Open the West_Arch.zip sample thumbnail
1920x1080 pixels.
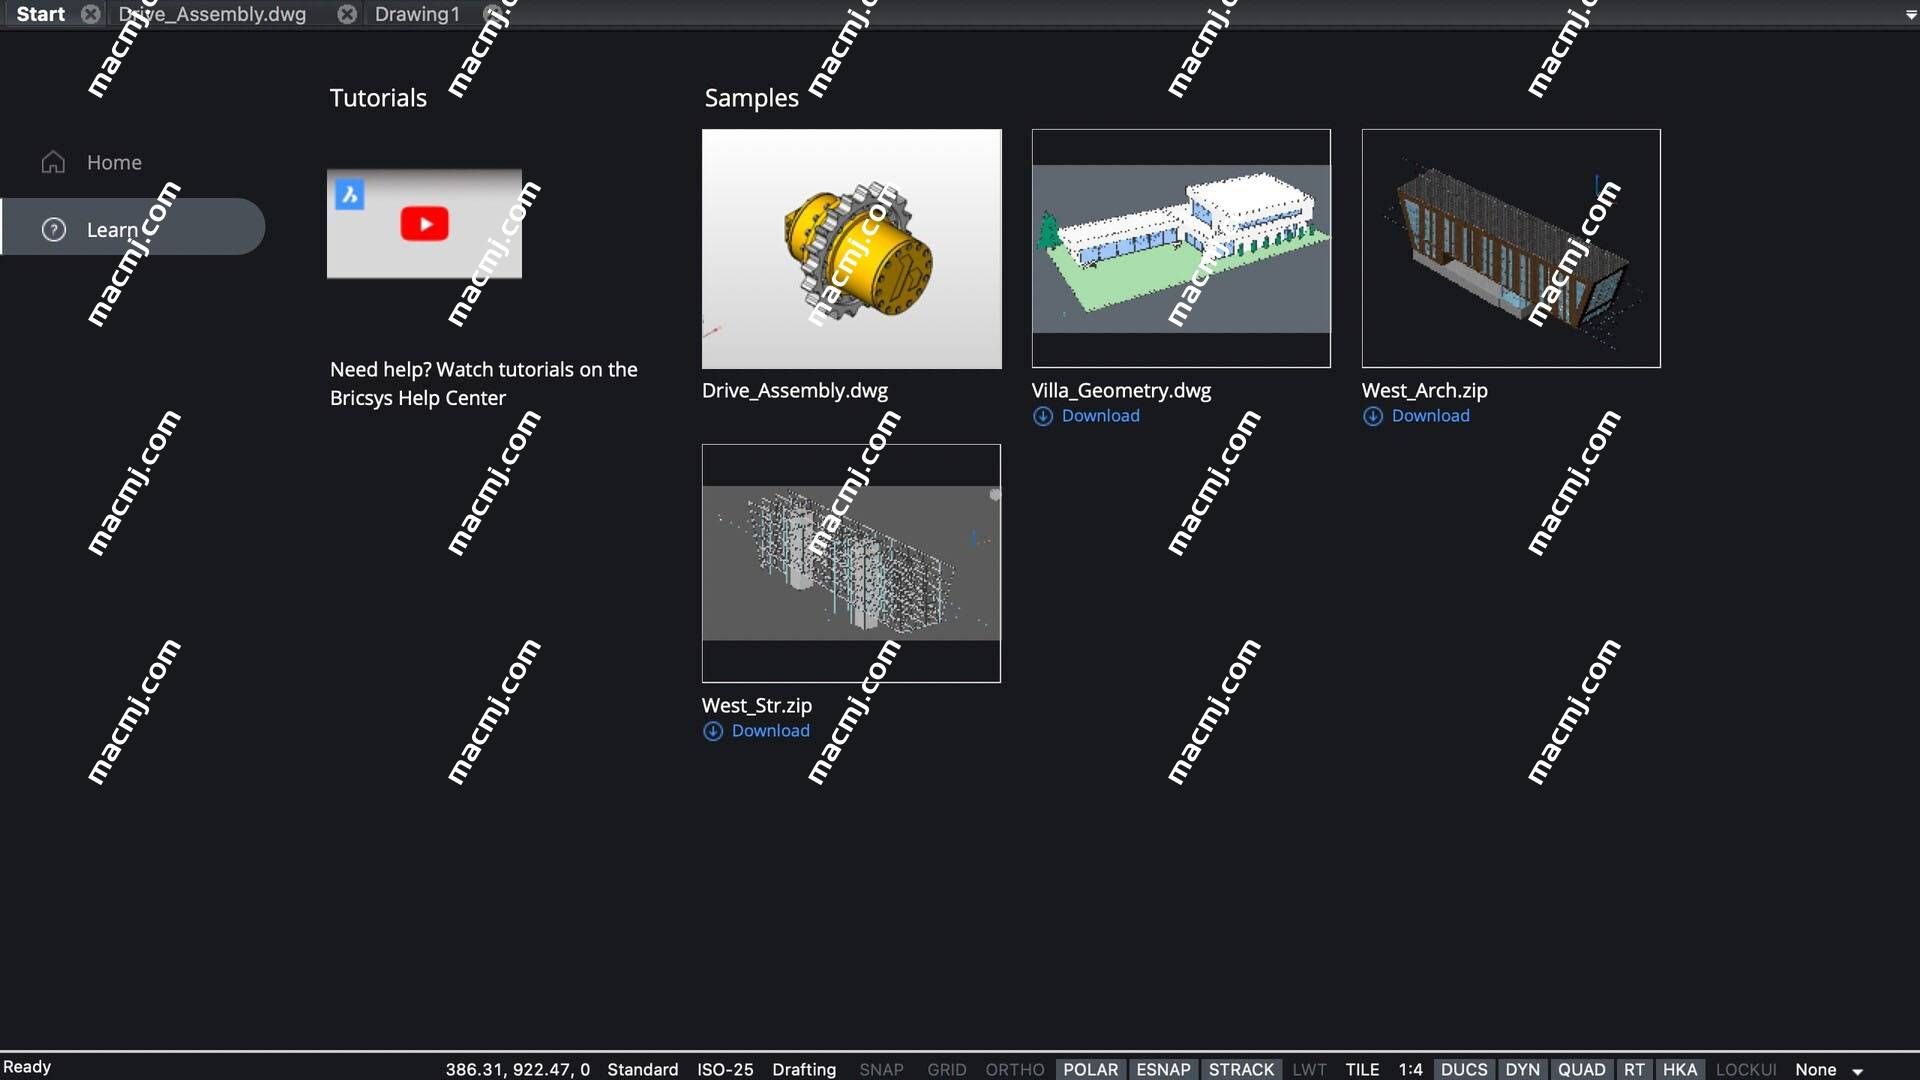point(1511,248)
